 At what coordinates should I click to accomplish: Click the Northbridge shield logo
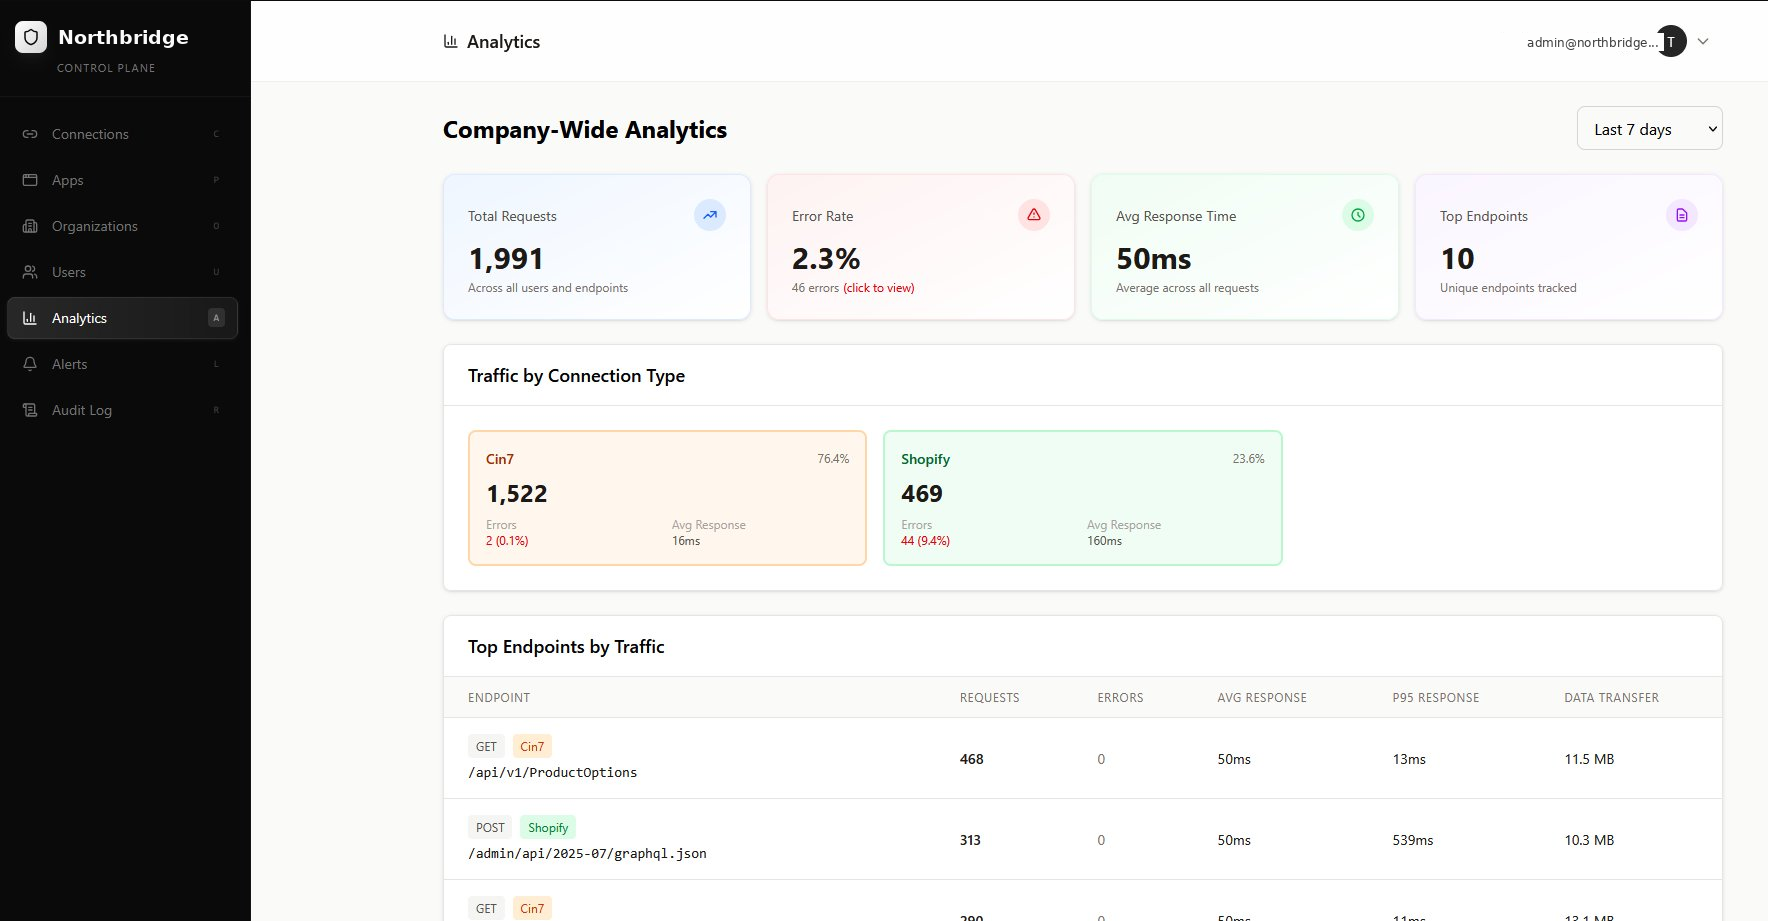coord(31,37)
